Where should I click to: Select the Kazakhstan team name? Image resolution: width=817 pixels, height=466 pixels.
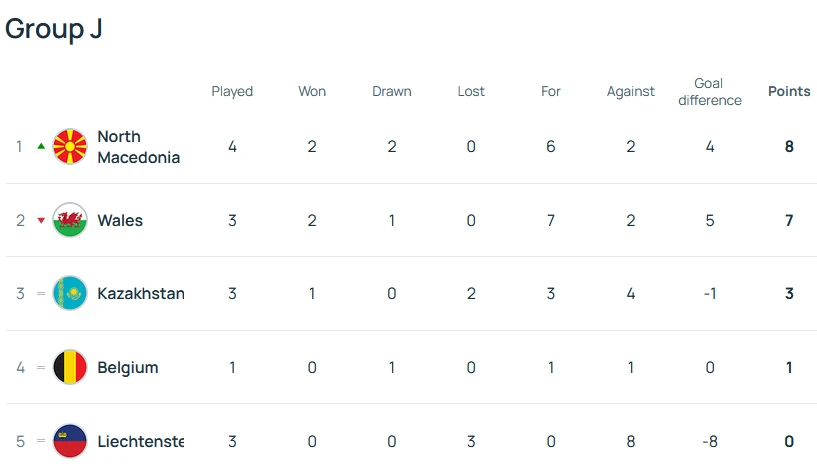click(140, 294)
